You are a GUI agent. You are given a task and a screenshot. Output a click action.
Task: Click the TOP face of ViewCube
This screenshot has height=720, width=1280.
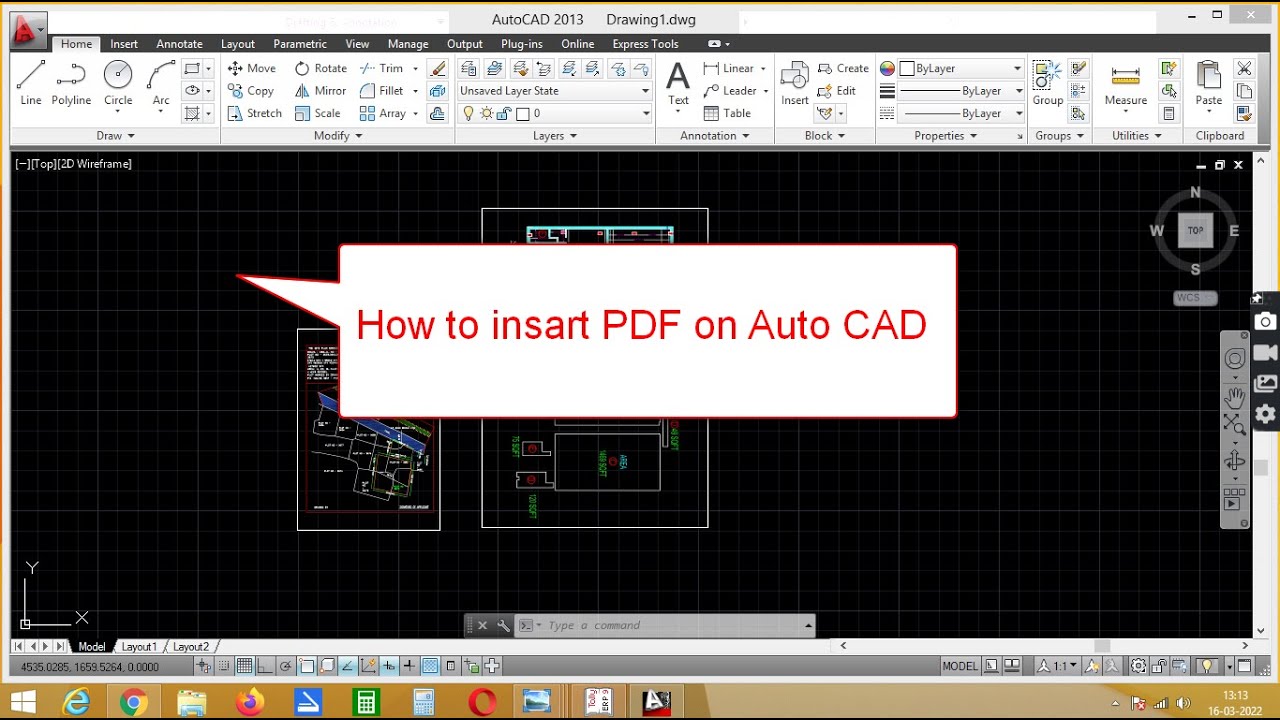1195,230
